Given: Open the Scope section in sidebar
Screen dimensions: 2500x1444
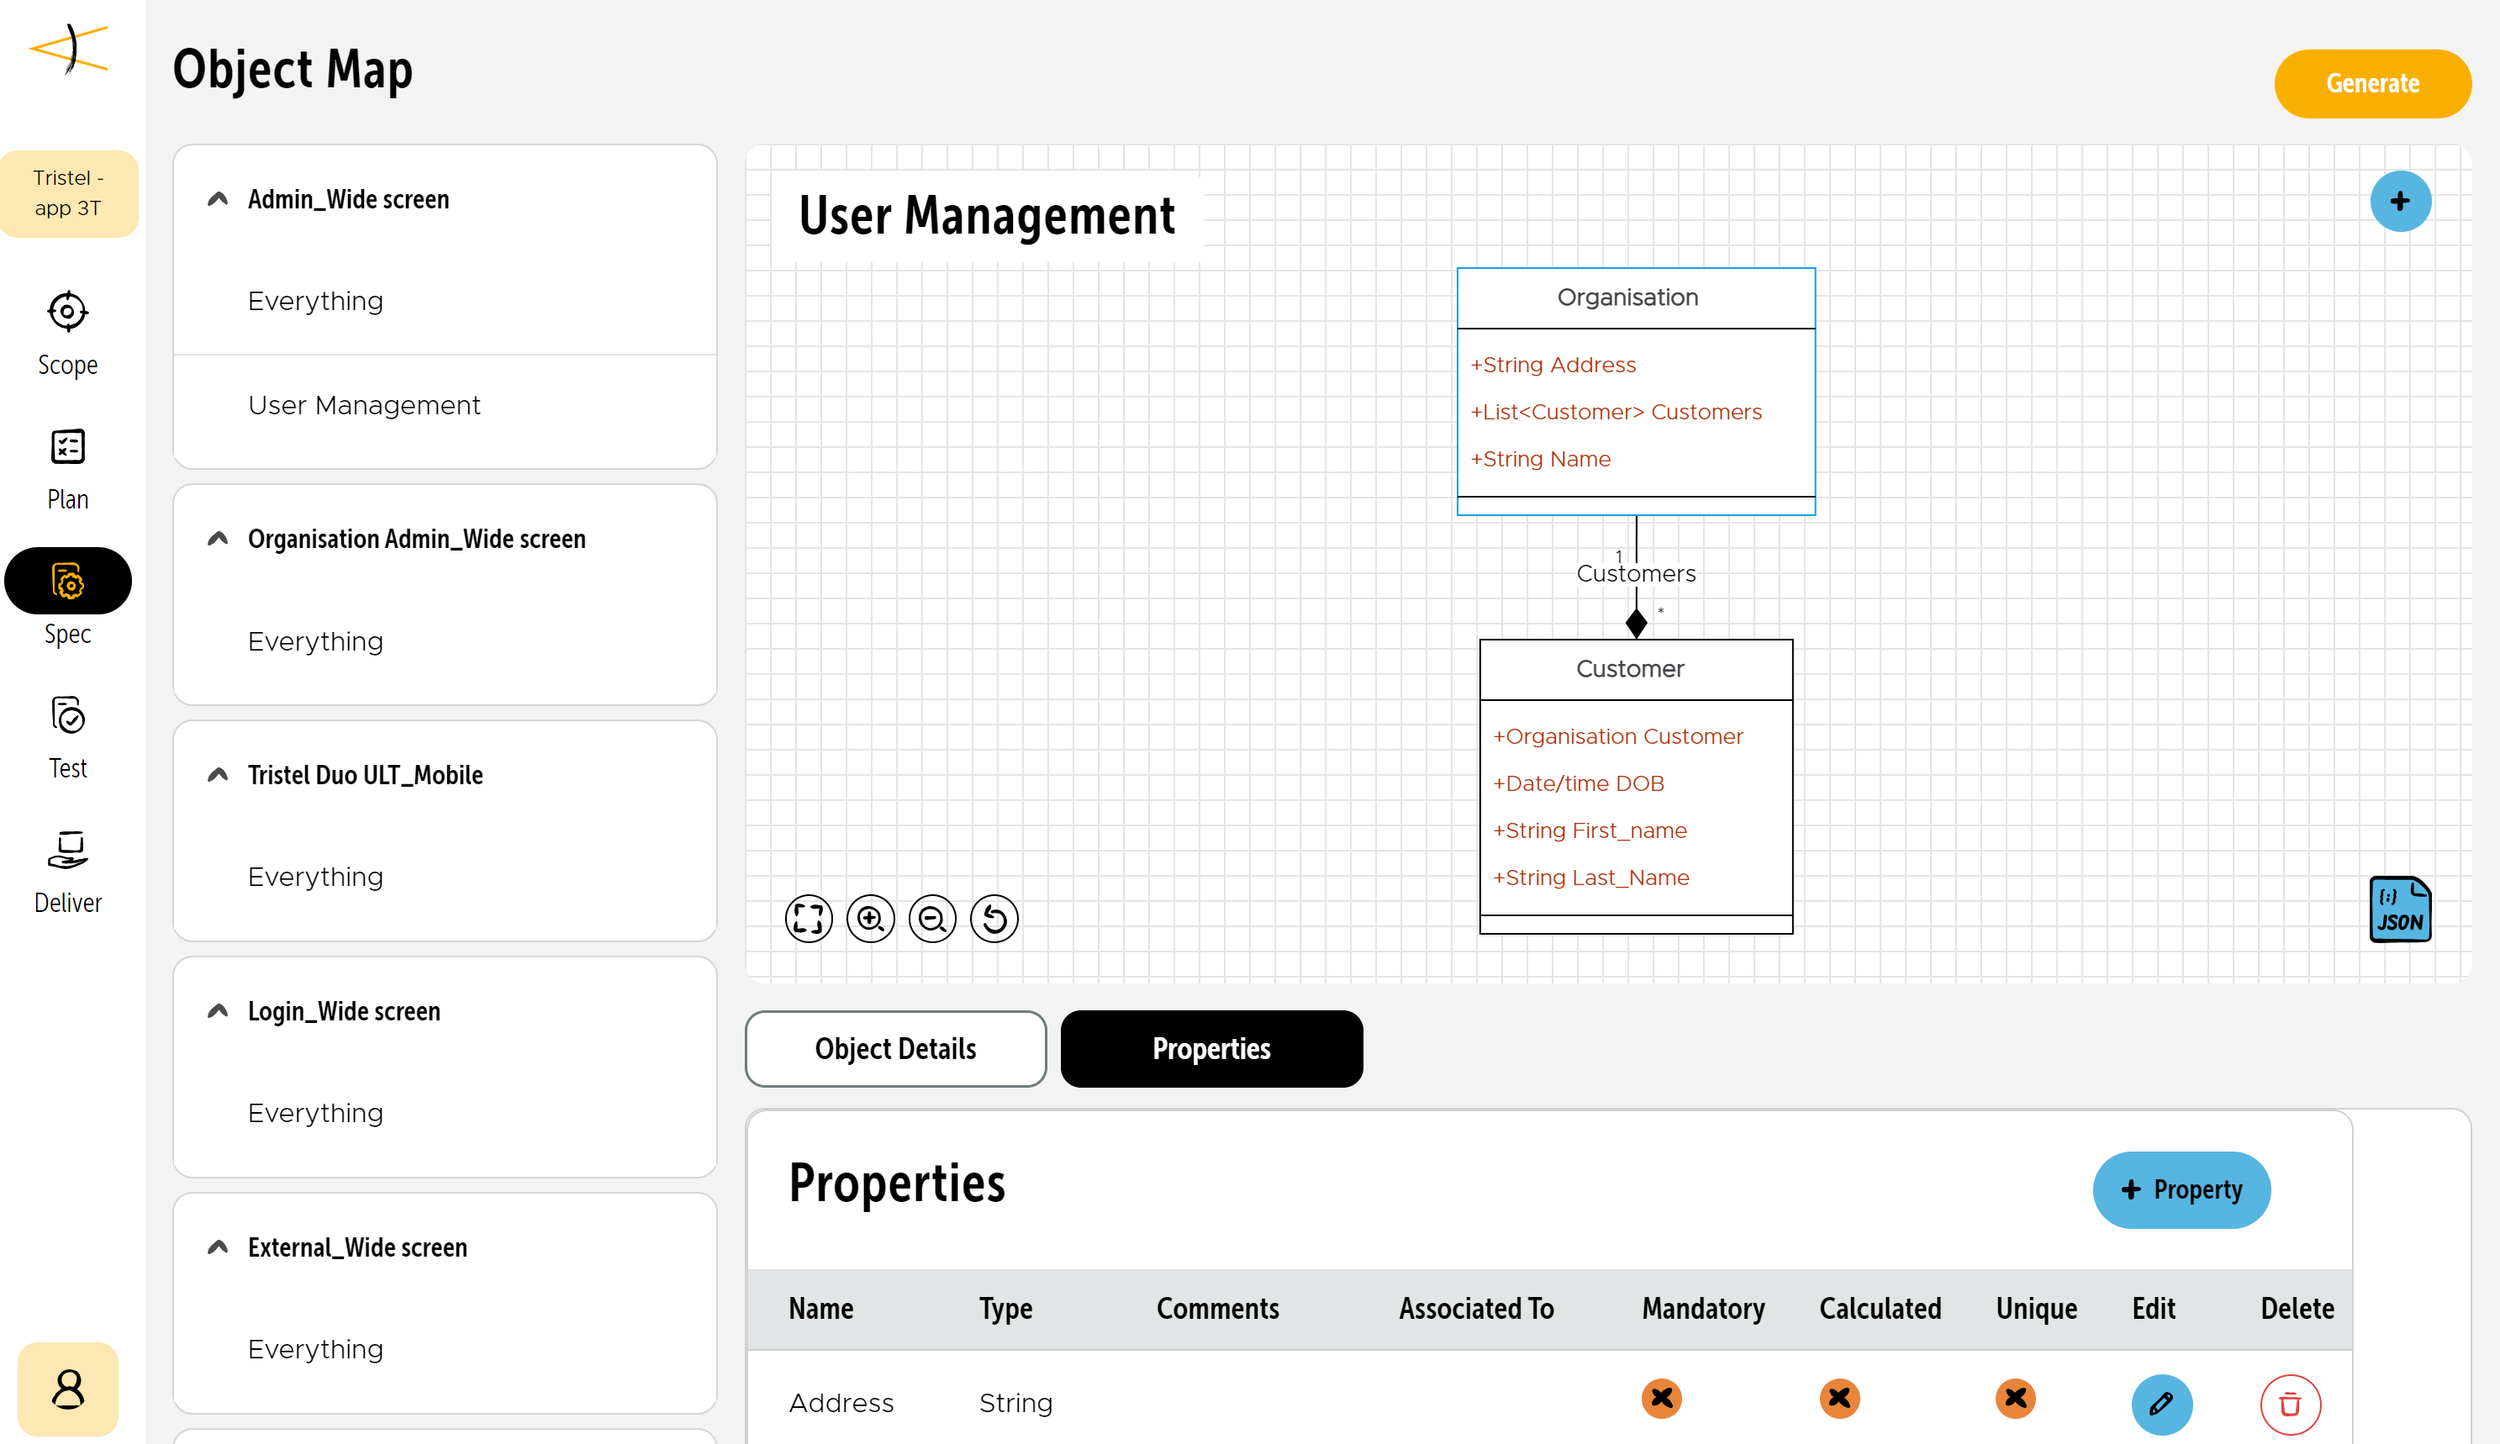Looking at the screenshot, I should pos(68,333).
